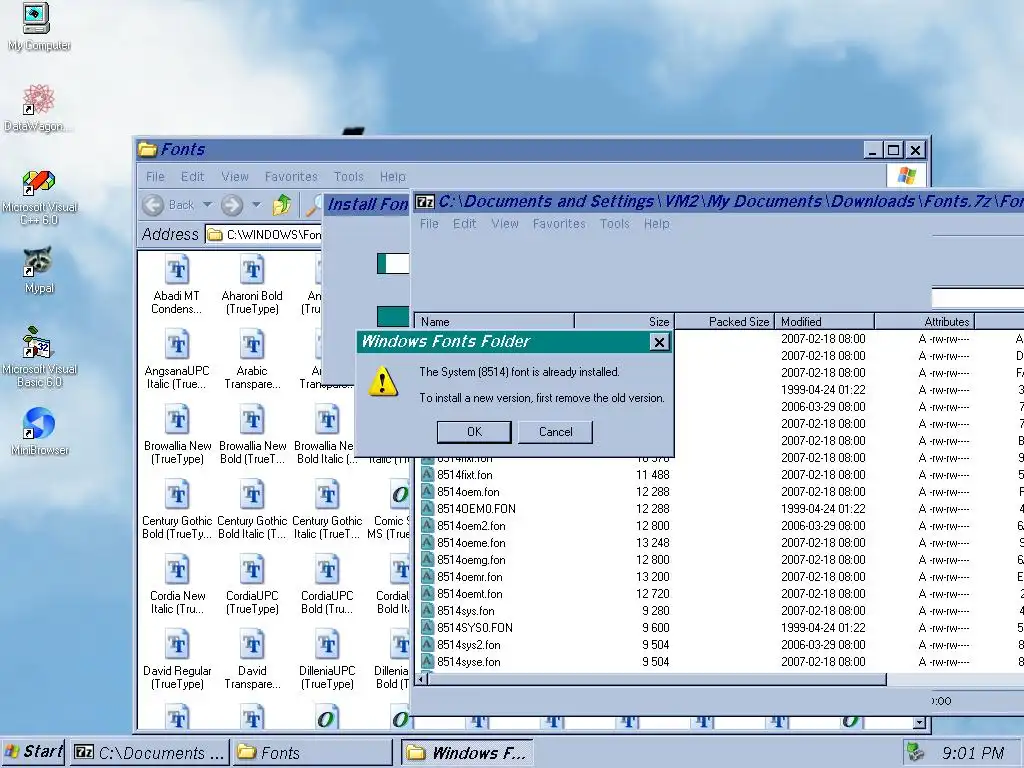Open My Computer desktop icon
Screen dimensions: 1024x768
pos(38,26)
